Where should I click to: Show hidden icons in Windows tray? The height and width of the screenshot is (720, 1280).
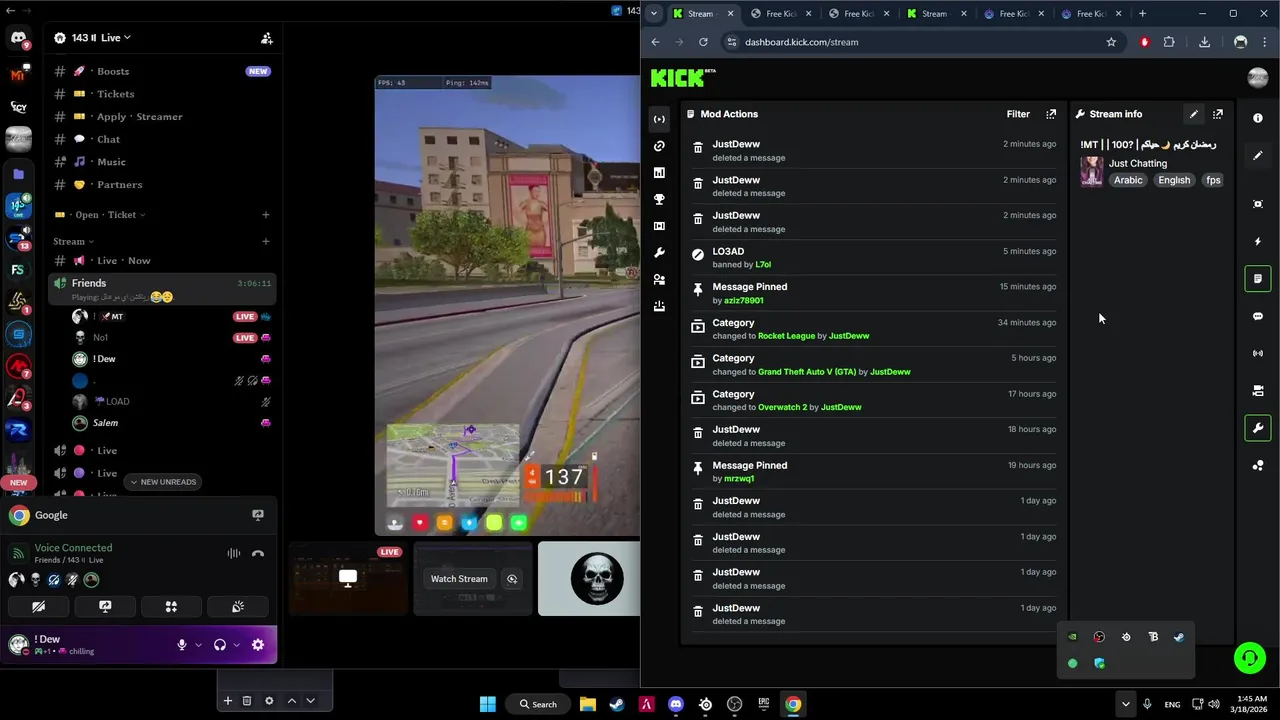pyautogui.click(x=1125, y=704)
